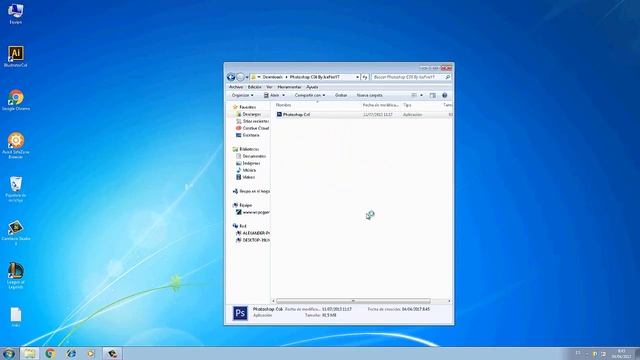This screenshot has width=640, height=360.
Task: Select the blank text file desktop icon
Action: [x=16, y=317]
